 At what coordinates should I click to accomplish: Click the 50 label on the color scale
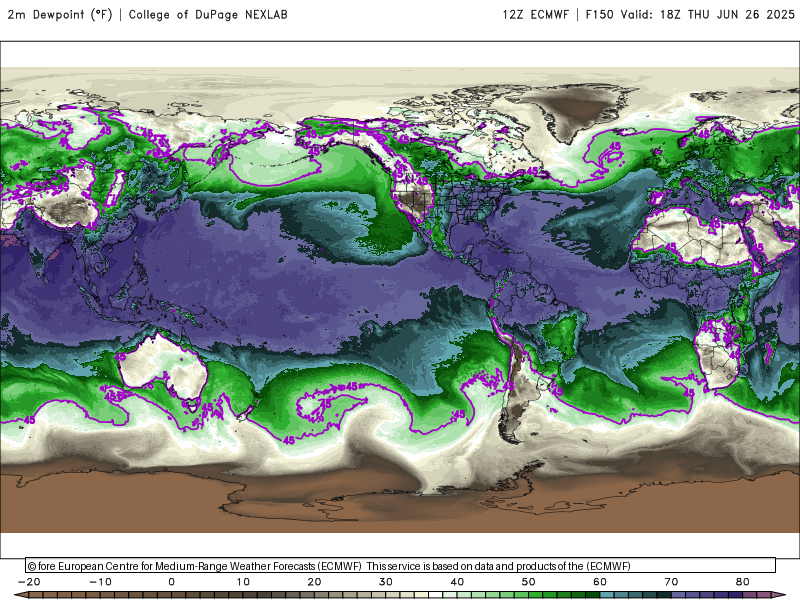pyautogui.click(x=529, y=582)
